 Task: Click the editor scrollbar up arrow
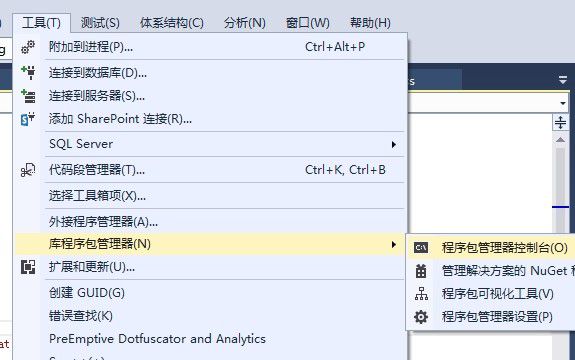point(560,140)
